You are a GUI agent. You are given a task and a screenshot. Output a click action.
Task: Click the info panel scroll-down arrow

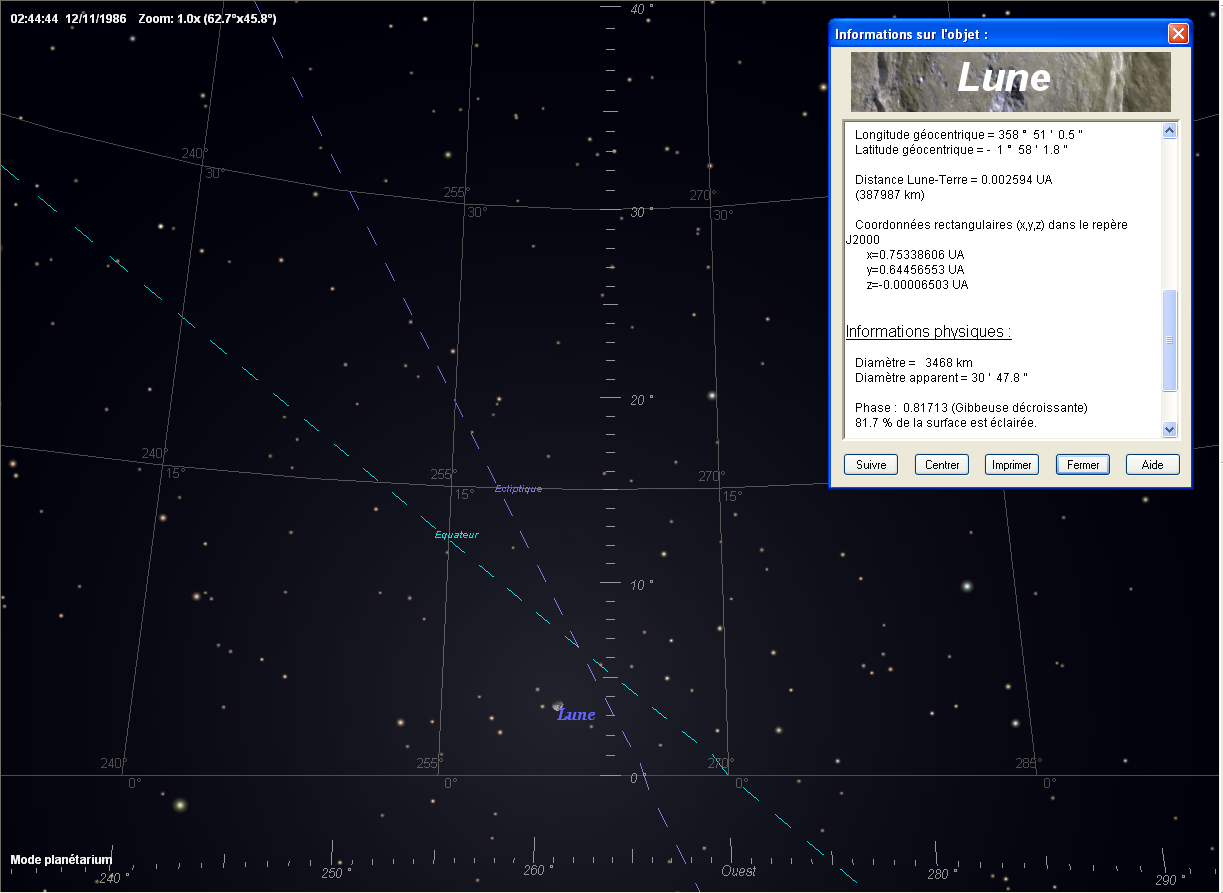click(x=1170, y=429)
